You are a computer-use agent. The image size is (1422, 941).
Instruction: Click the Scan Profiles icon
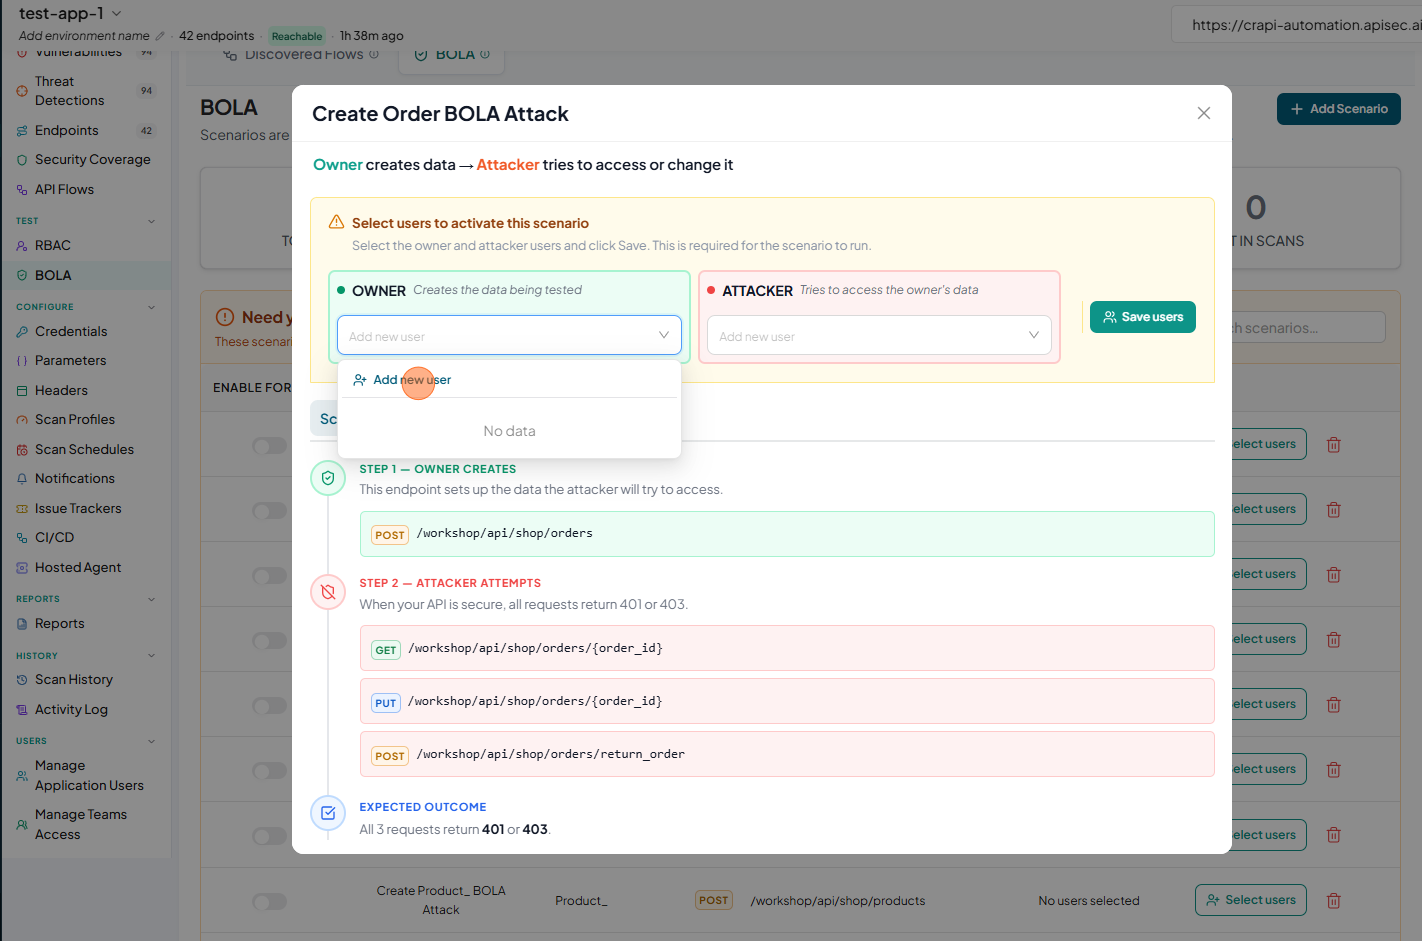(22, 420)
